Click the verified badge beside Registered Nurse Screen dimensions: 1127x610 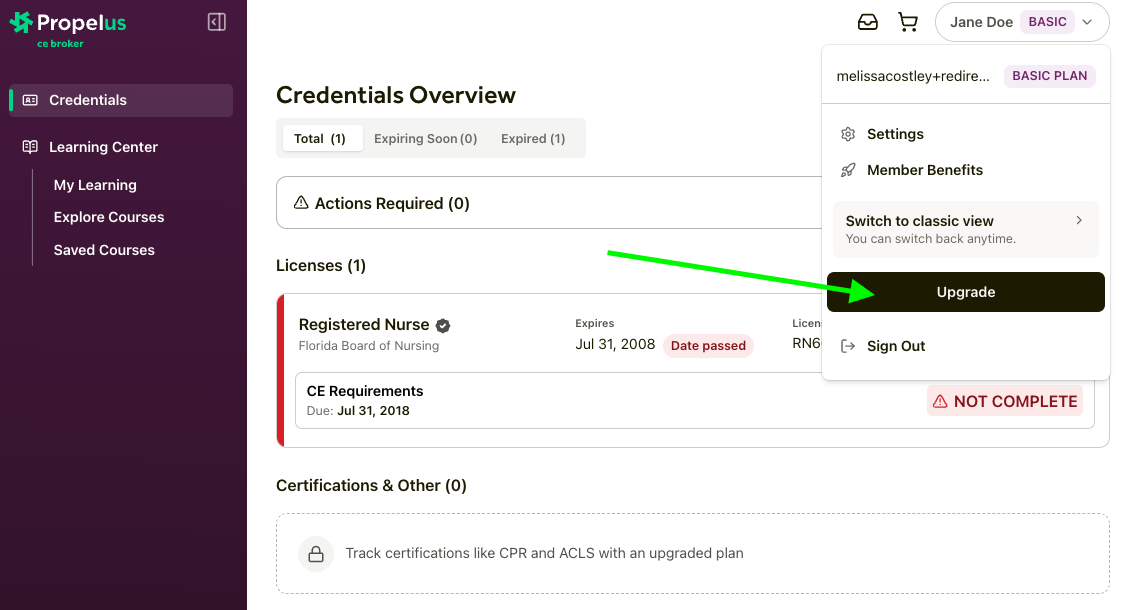click(x=443, y=325)
